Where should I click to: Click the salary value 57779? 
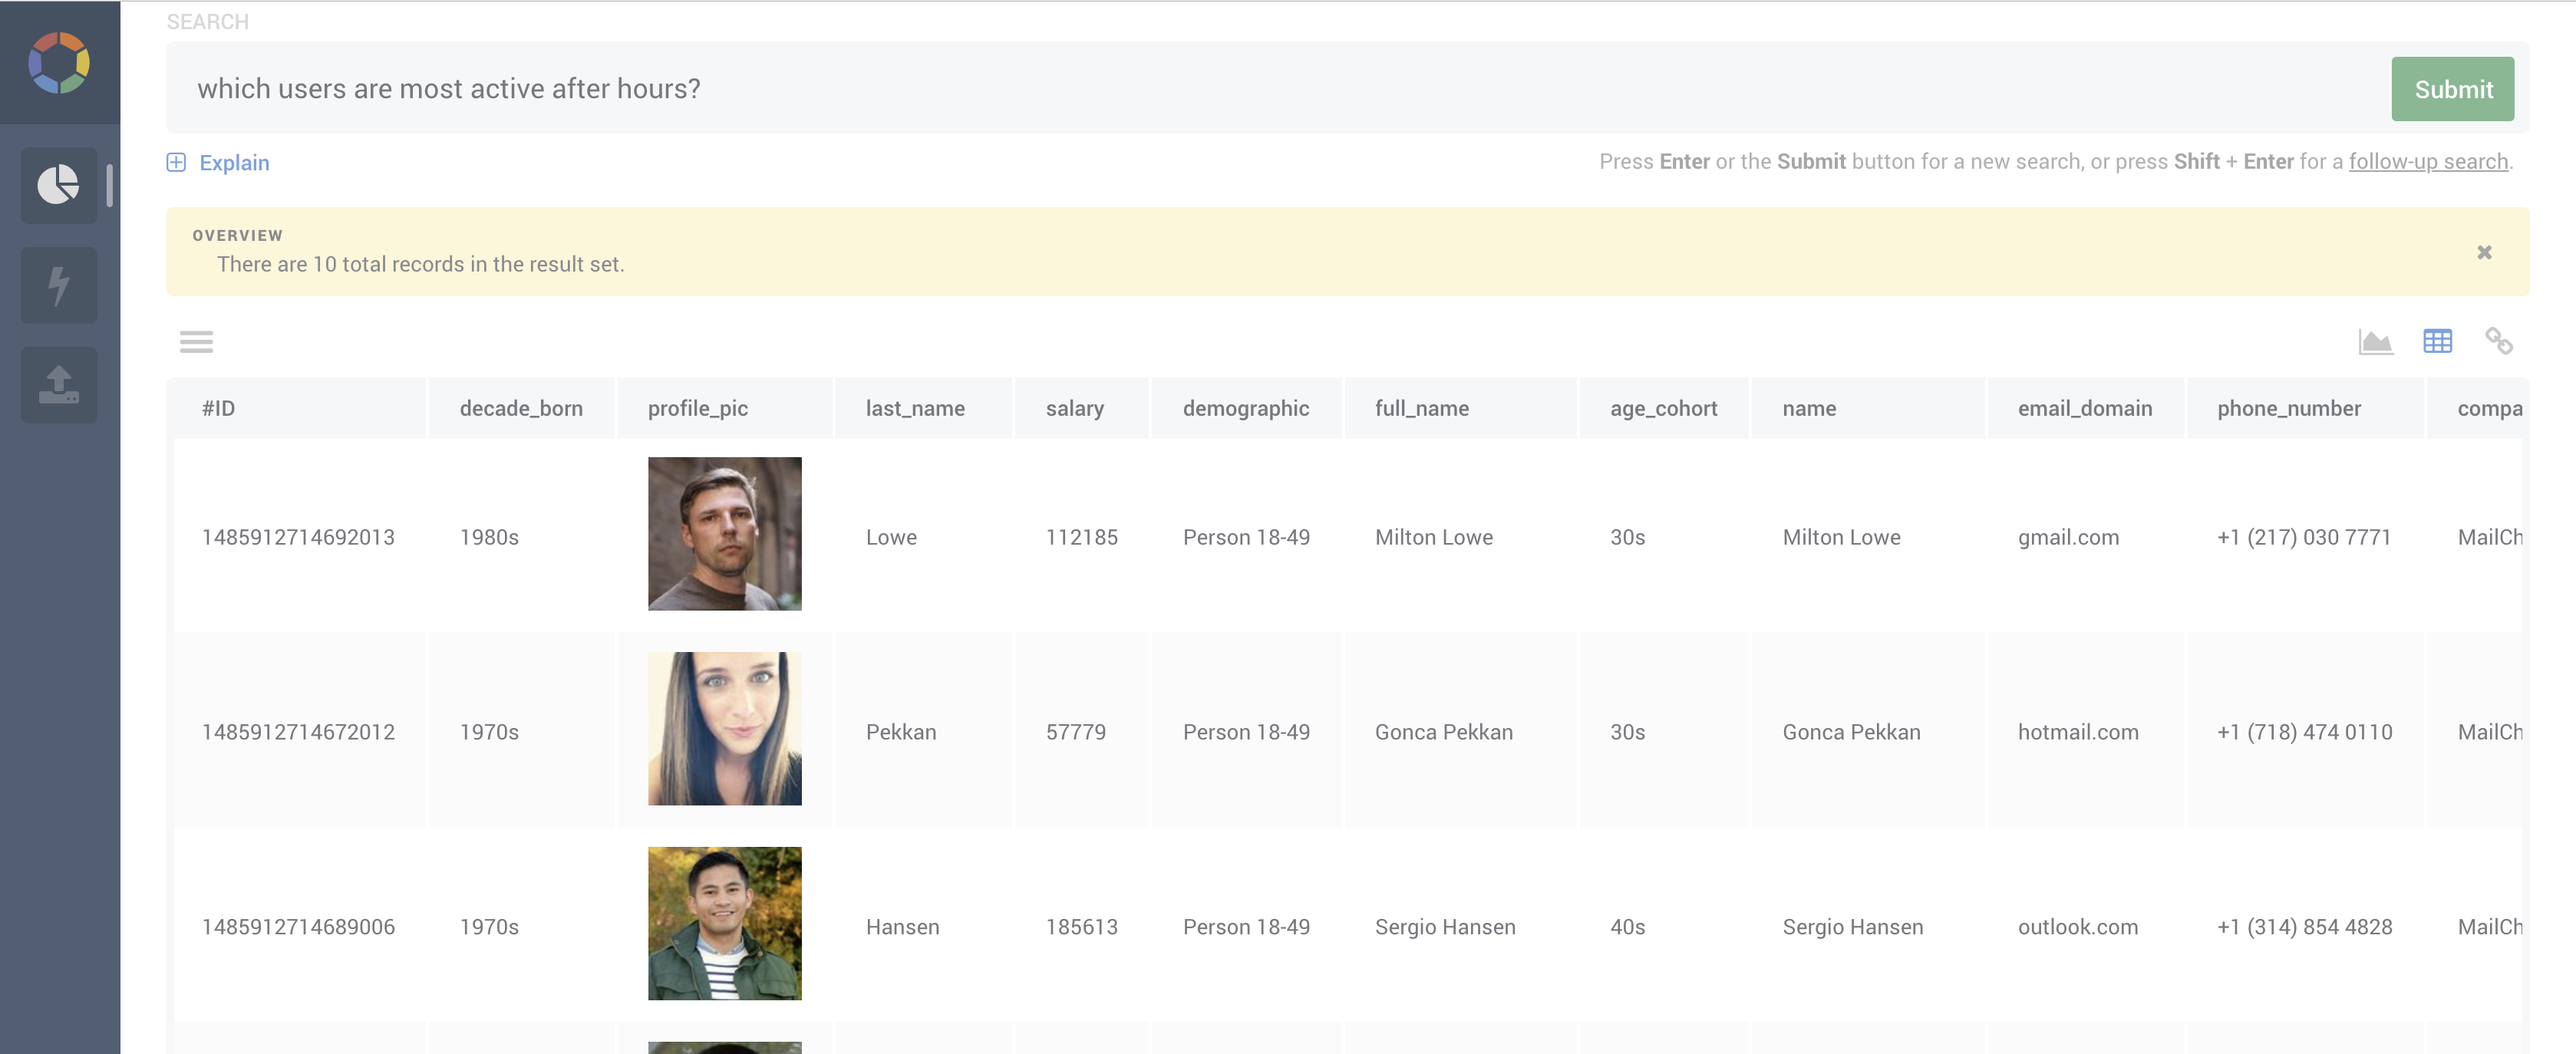1076,732
